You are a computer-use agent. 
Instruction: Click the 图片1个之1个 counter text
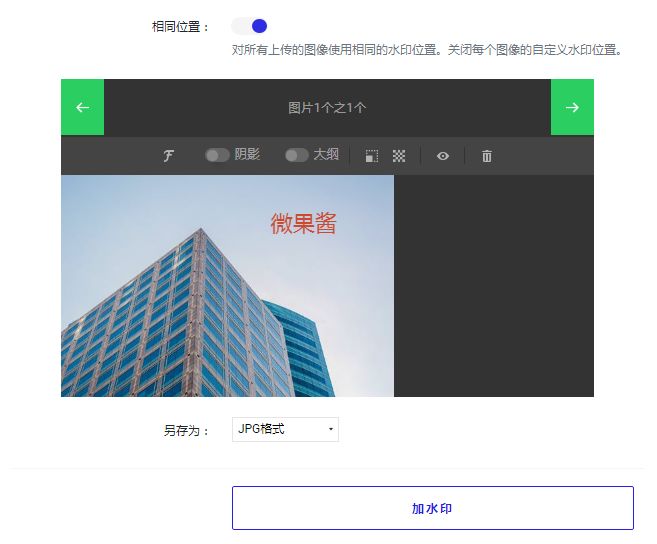click(x=327, y=108)
